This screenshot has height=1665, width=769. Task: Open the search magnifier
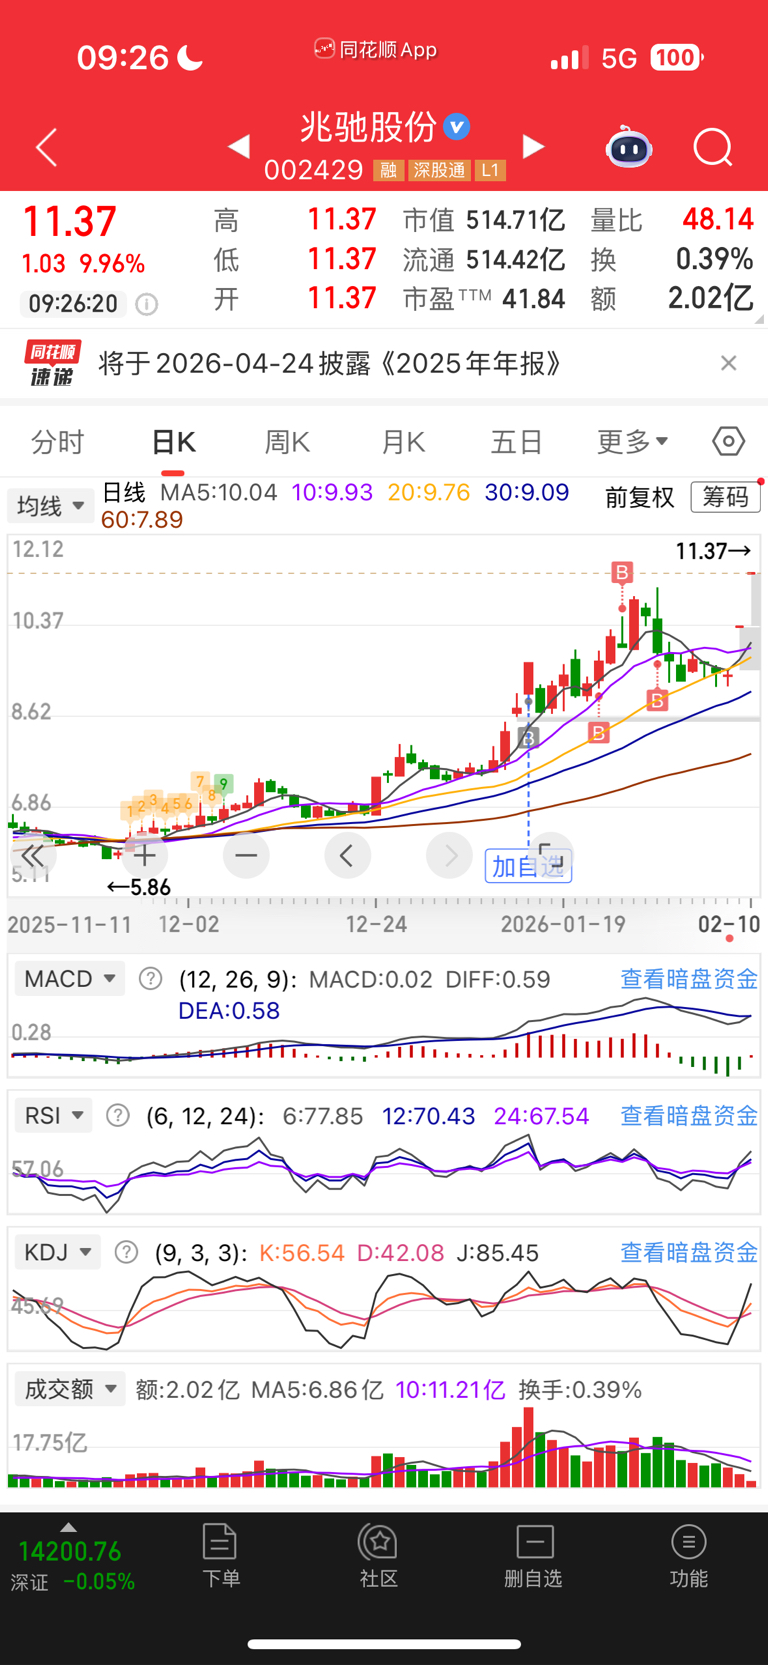point(713,148)
